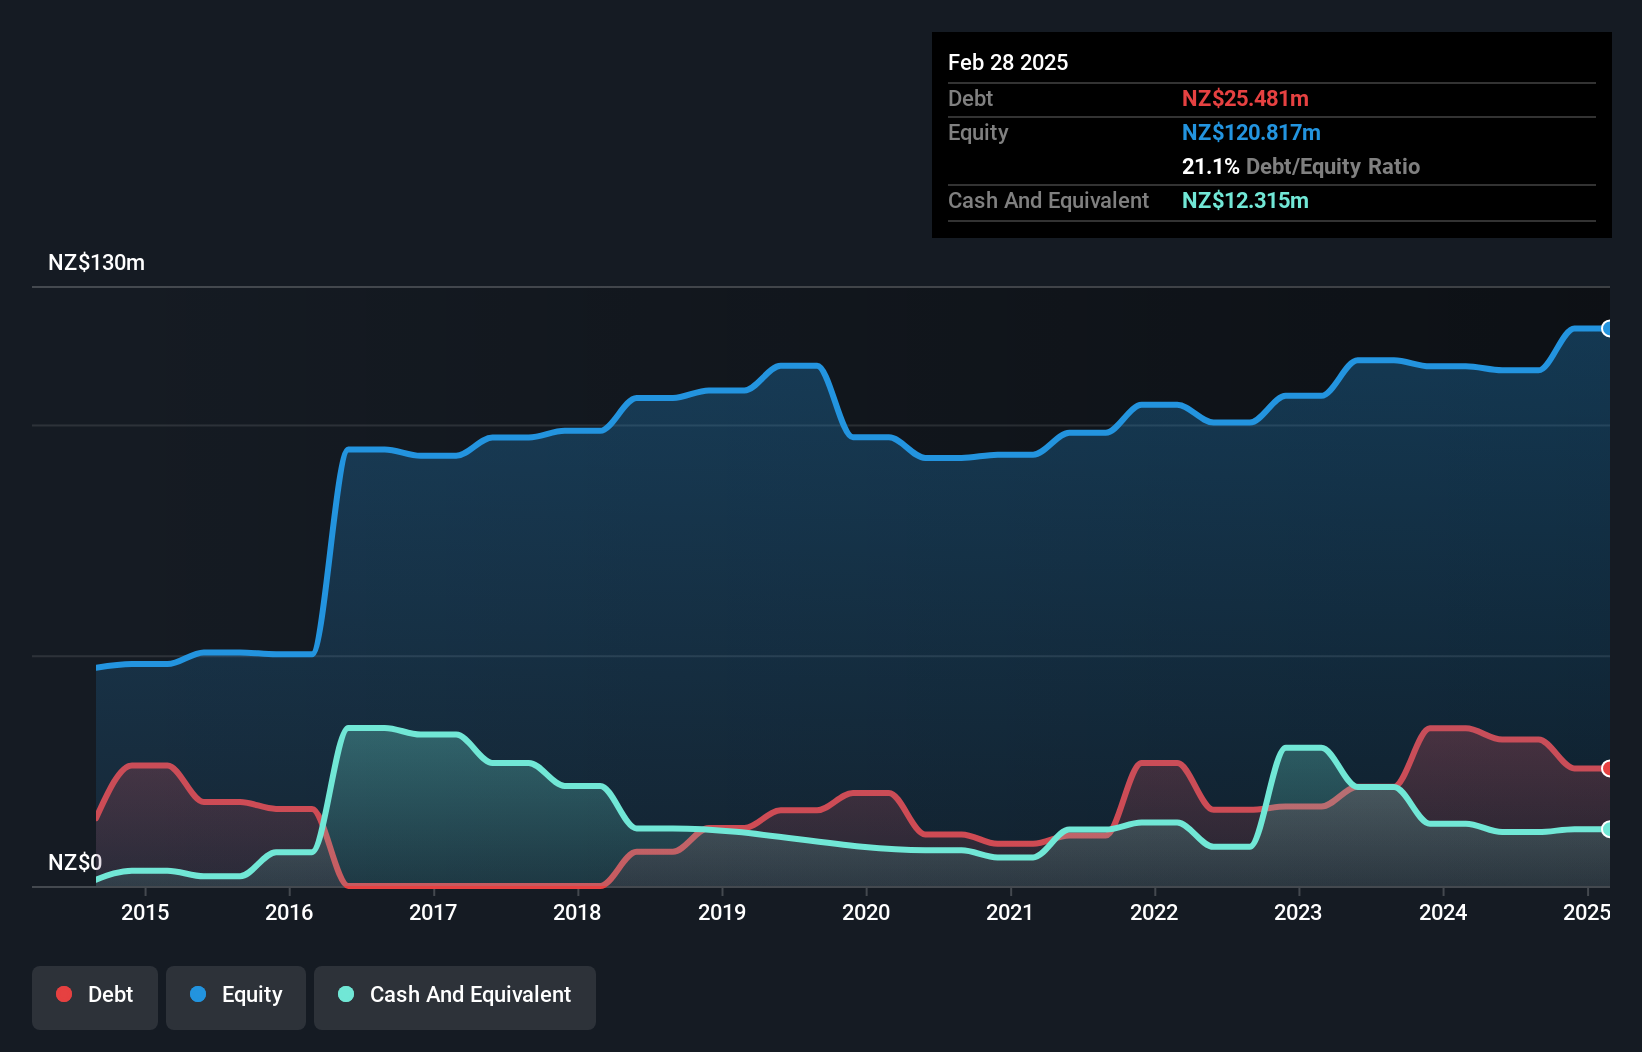Click the 2017 x-axis label
1642x1052 pixels.
pos(433,912)
